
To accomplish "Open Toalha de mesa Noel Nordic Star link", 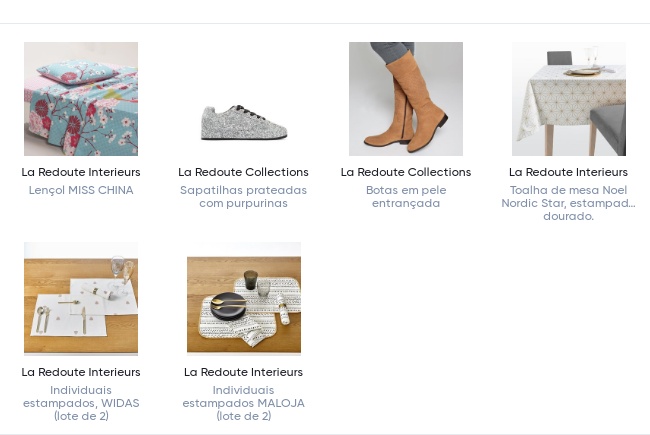I will pyautogui.click(x=569, y=203).
